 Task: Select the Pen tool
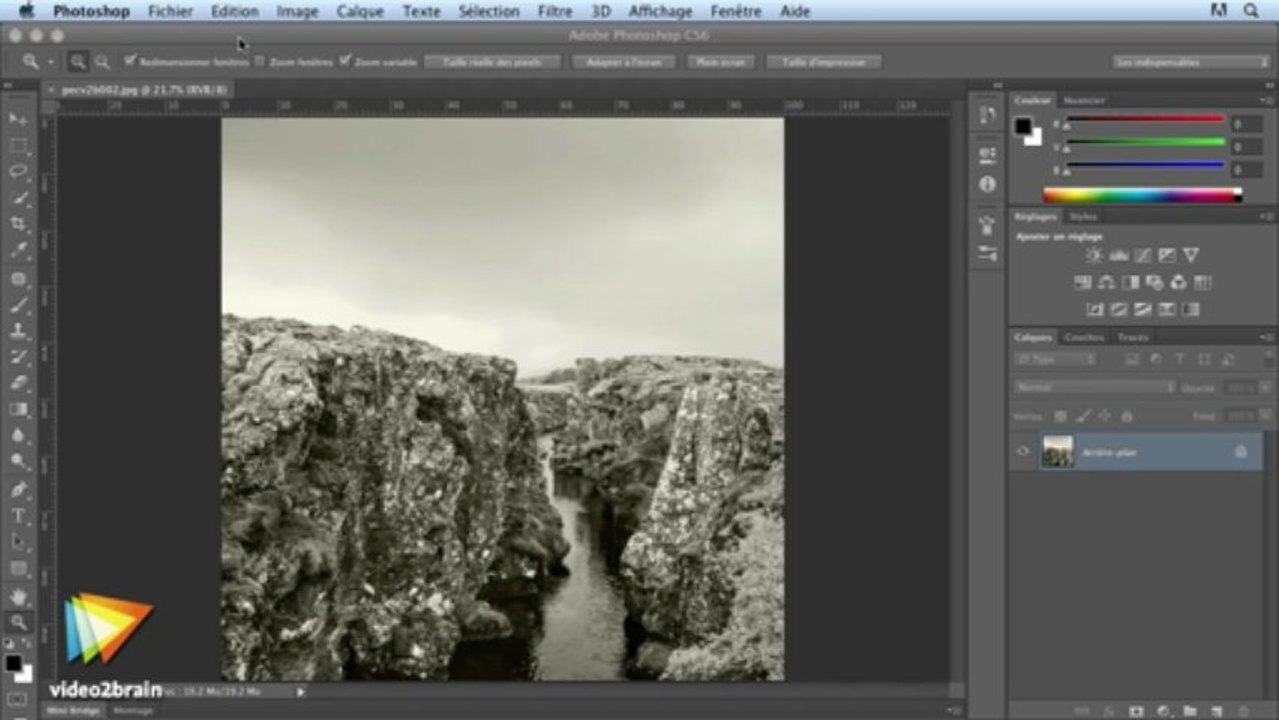tap(18, 489)
